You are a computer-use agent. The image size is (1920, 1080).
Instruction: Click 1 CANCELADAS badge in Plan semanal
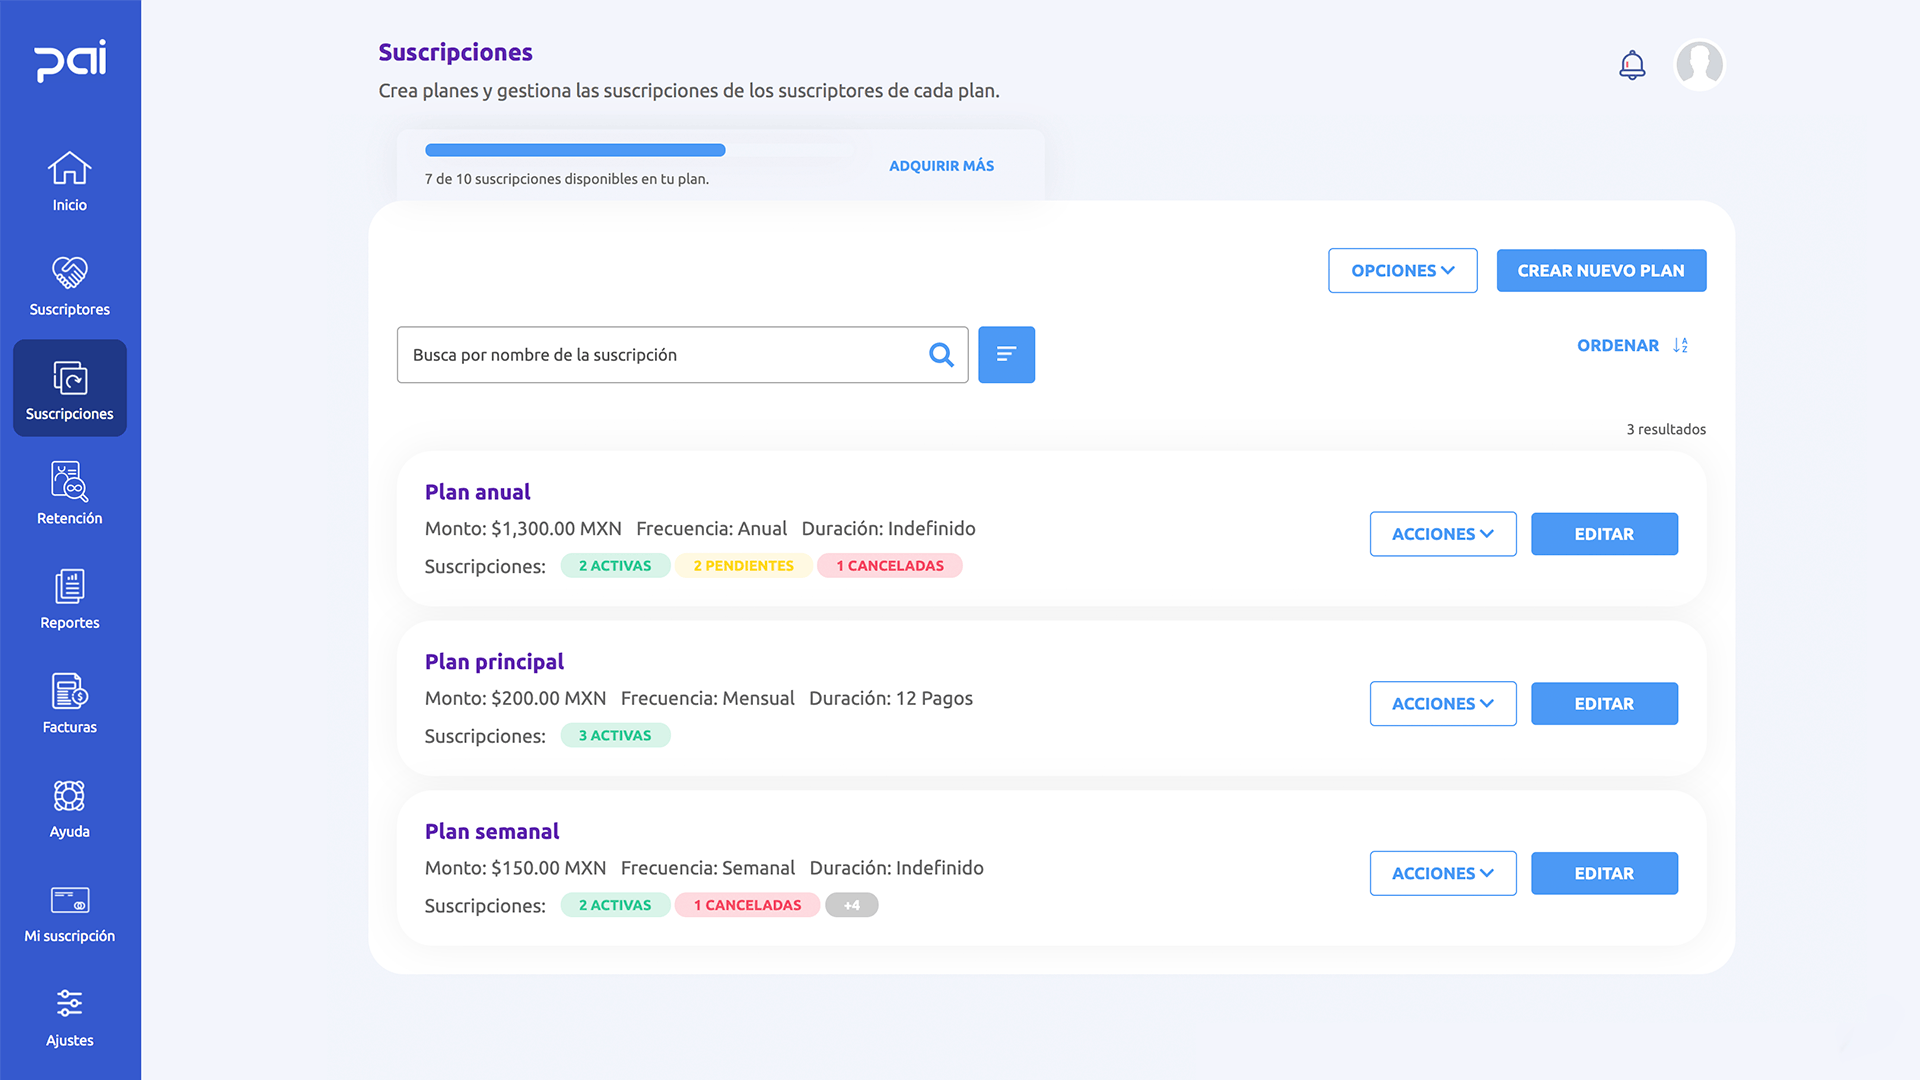(x=748, y=905)
